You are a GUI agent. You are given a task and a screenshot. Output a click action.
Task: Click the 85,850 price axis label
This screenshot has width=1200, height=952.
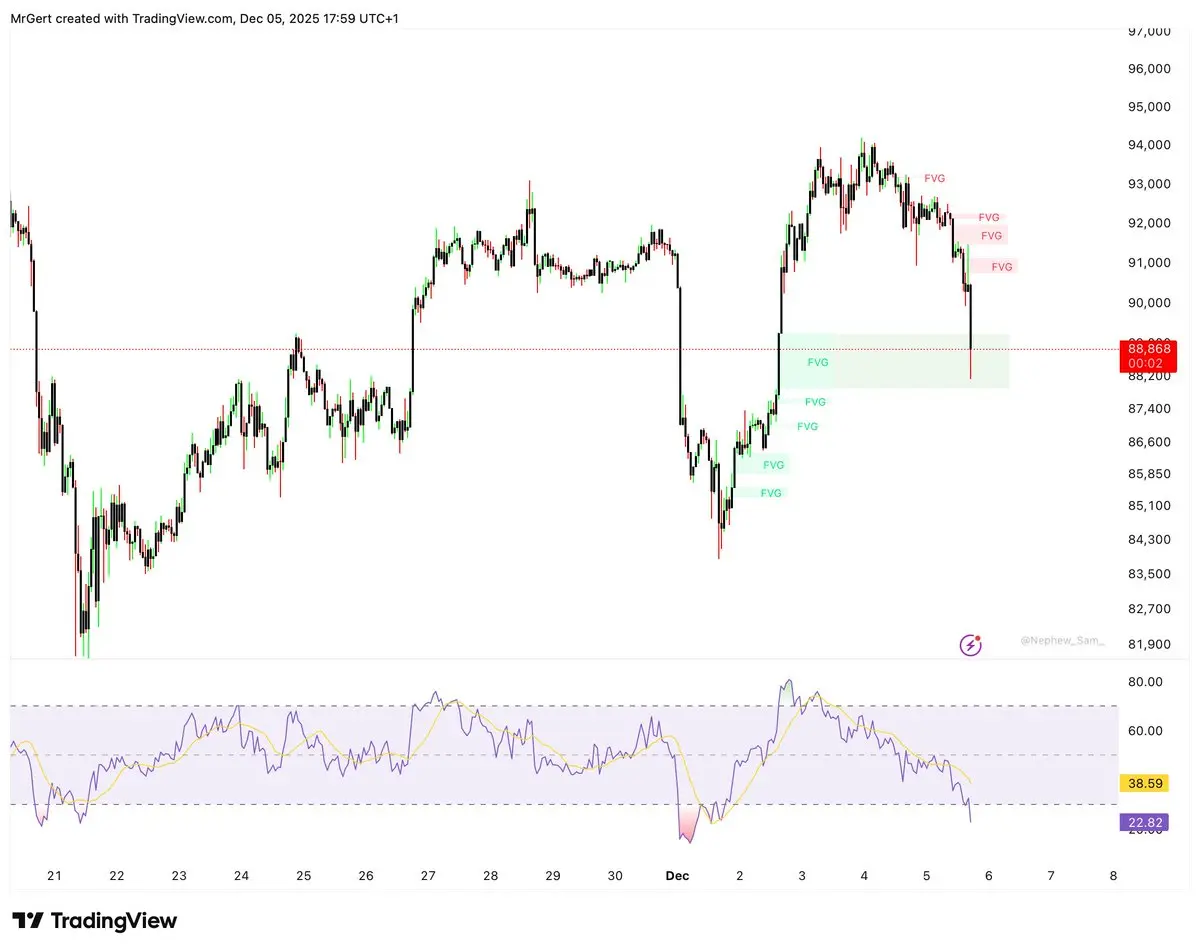click(x=1149, y=474)
